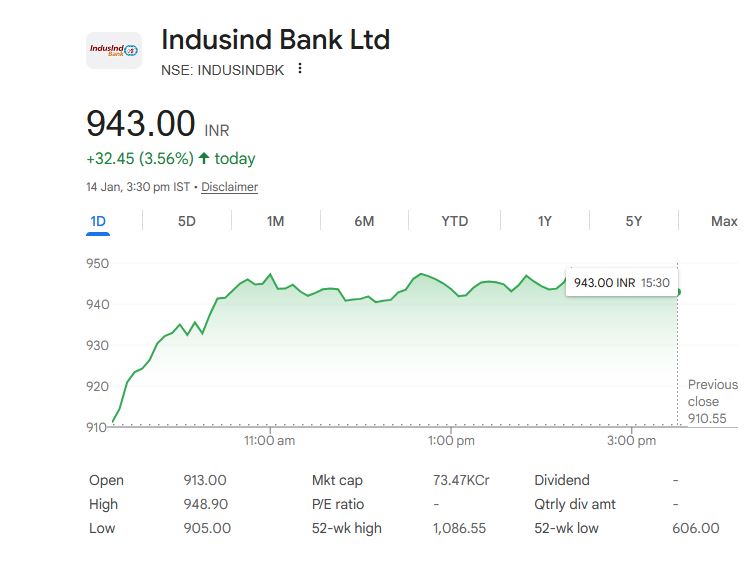This screenshot has width=754, height=573.
Task: Open the Disclaimer link
Action: coord(229,187)
